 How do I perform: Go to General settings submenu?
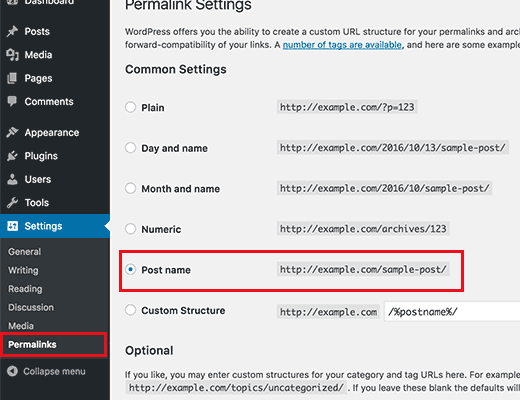point(25,252)
